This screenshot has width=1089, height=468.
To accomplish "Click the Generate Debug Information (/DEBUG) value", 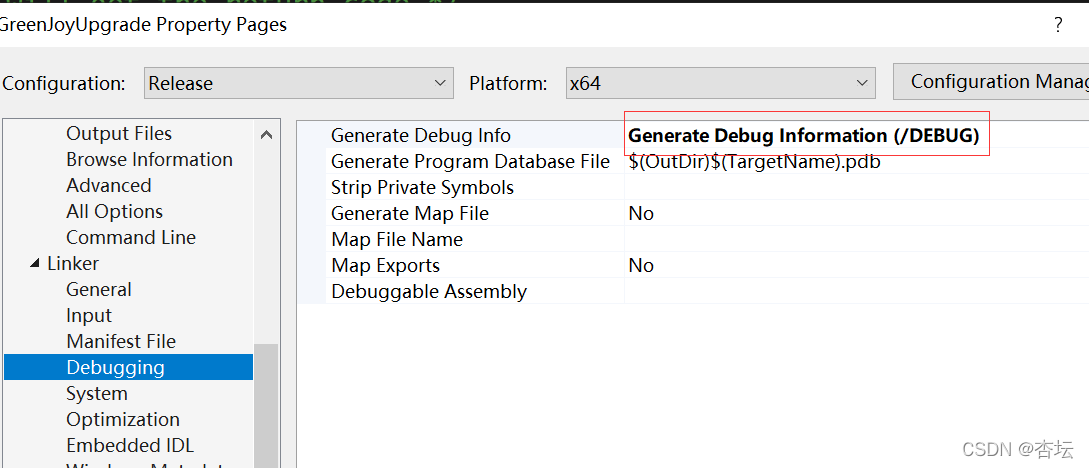I will 804,135.
